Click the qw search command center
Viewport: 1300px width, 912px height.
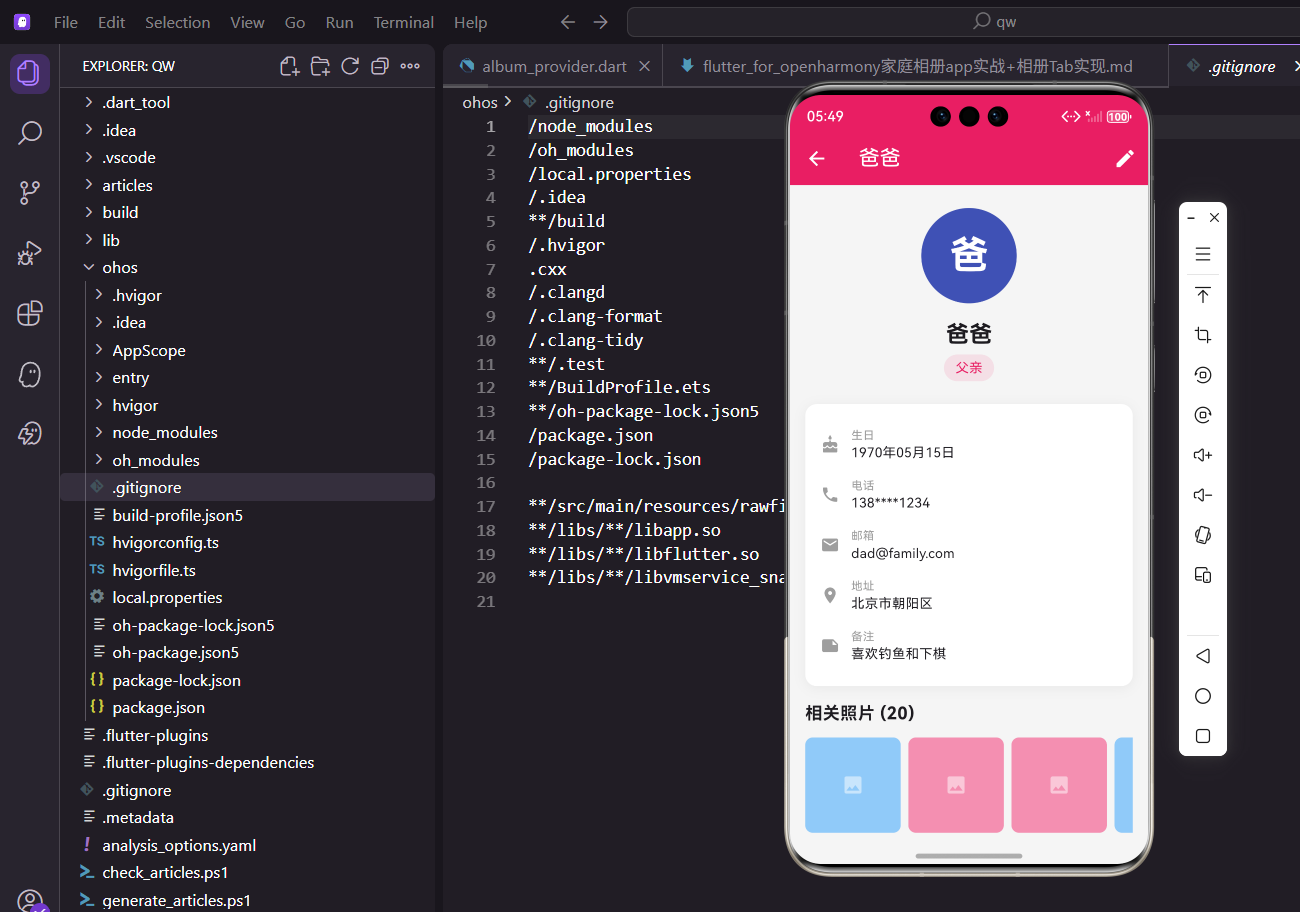coord(963,22)
